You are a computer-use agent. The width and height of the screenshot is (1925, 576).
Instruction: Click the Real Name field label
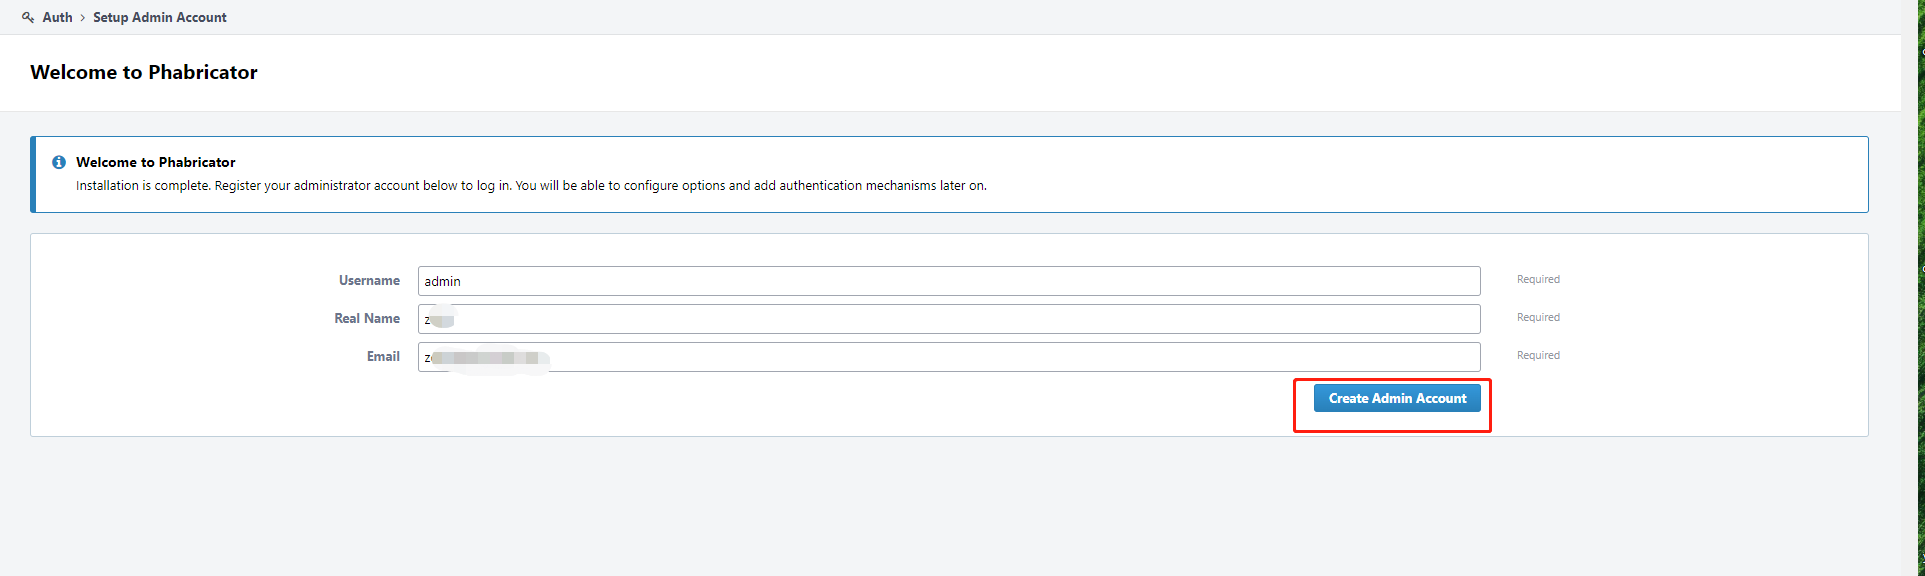[367, 318]
